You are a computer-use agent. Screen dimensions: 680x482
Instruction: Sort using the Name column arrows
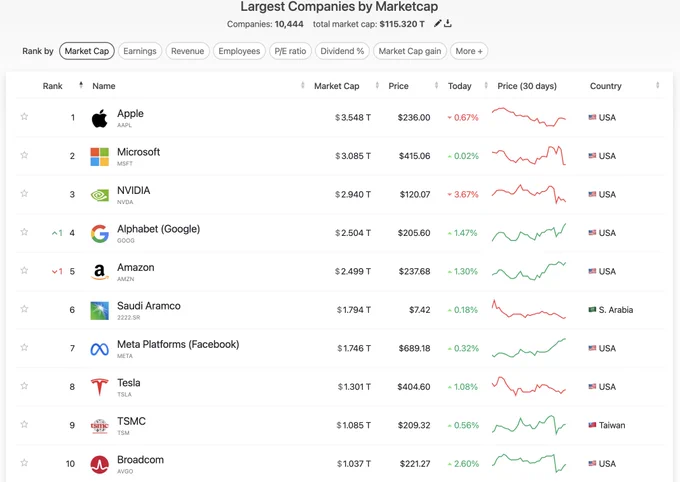302,85
